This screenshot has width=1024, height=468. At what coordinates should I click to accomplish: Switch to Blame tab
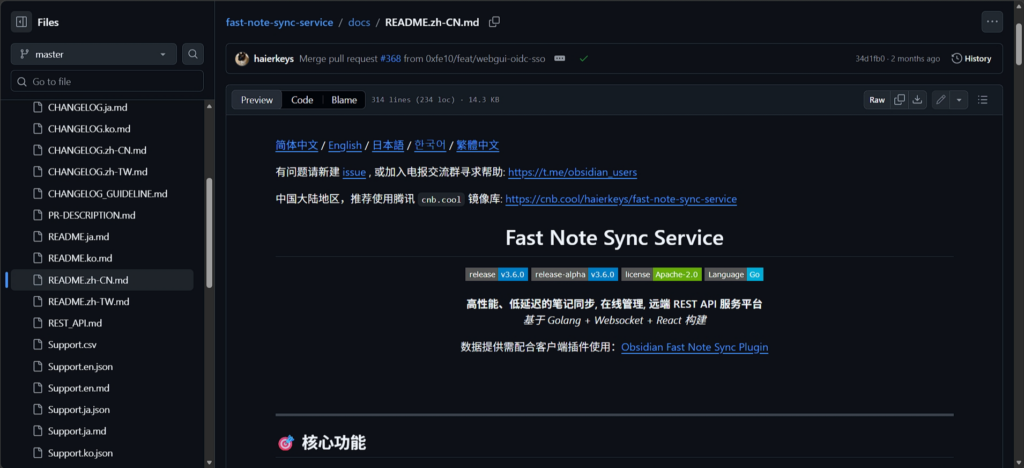344,100
